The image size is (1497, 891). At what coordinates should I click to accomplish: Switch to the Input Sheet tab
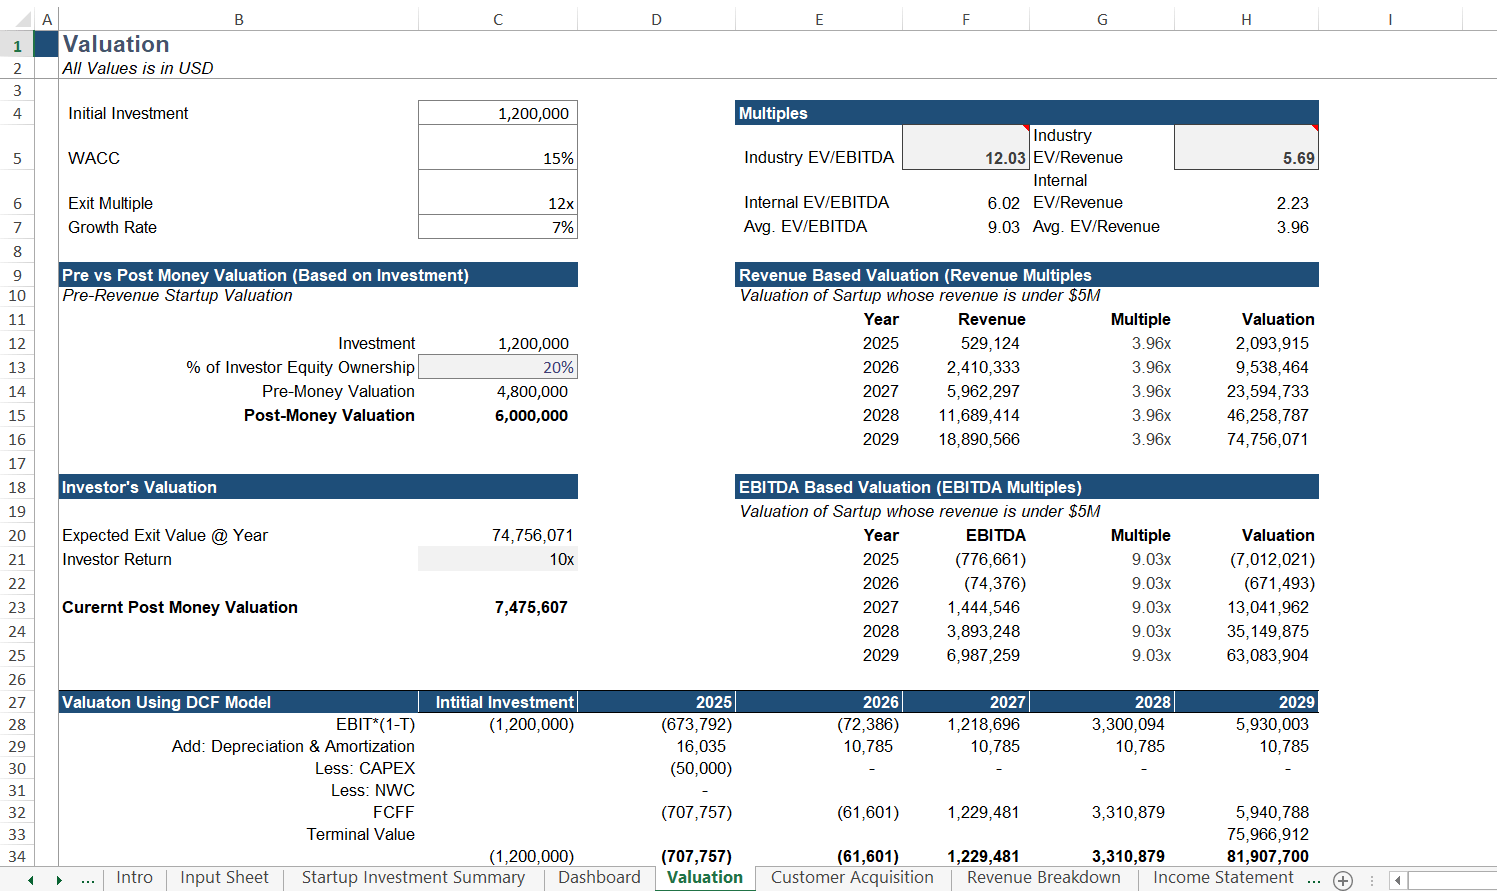tap(224, 878)
